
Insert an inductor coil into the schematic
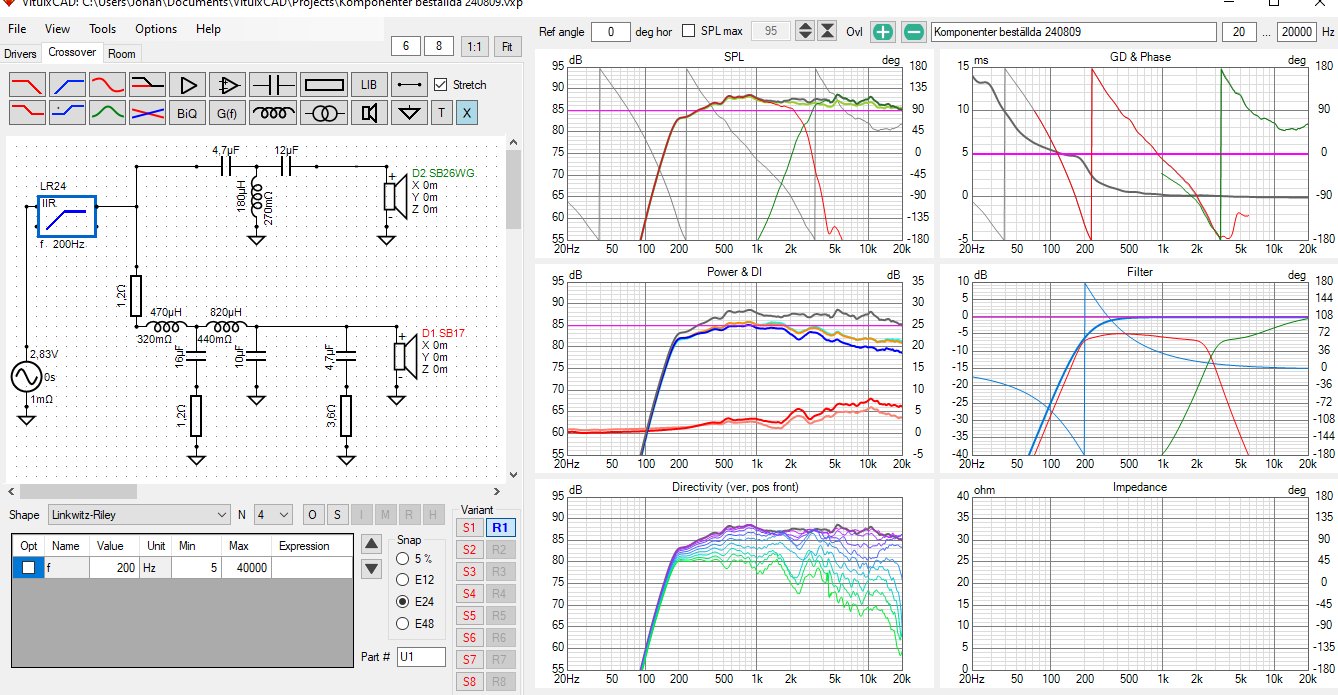[272, 112]
